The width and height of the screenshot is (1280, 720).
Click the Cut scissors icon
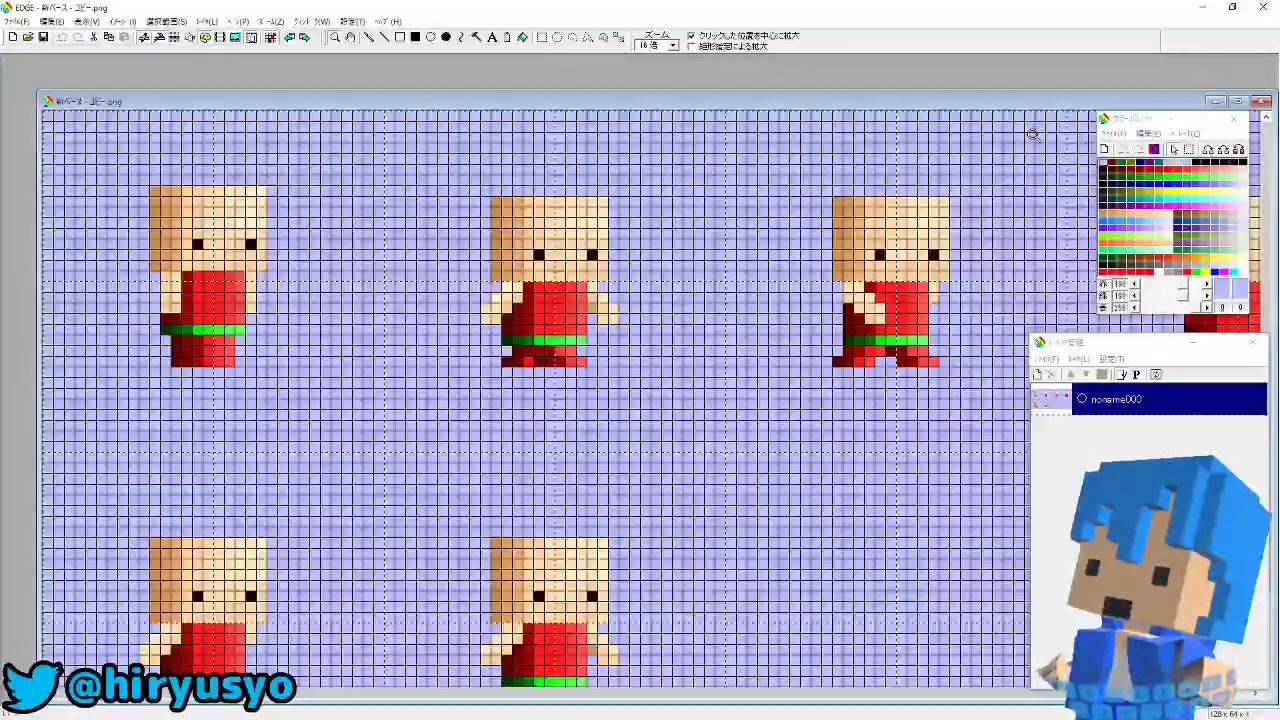tap(93, 37)
